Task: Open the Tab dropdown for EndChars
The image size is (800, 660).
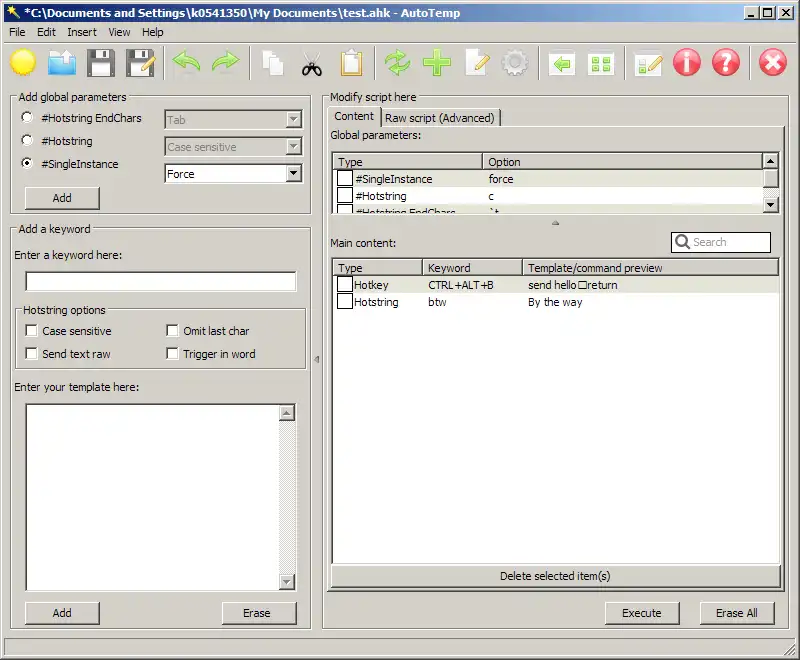Action: pyautogui.click(x=293, y=119)
